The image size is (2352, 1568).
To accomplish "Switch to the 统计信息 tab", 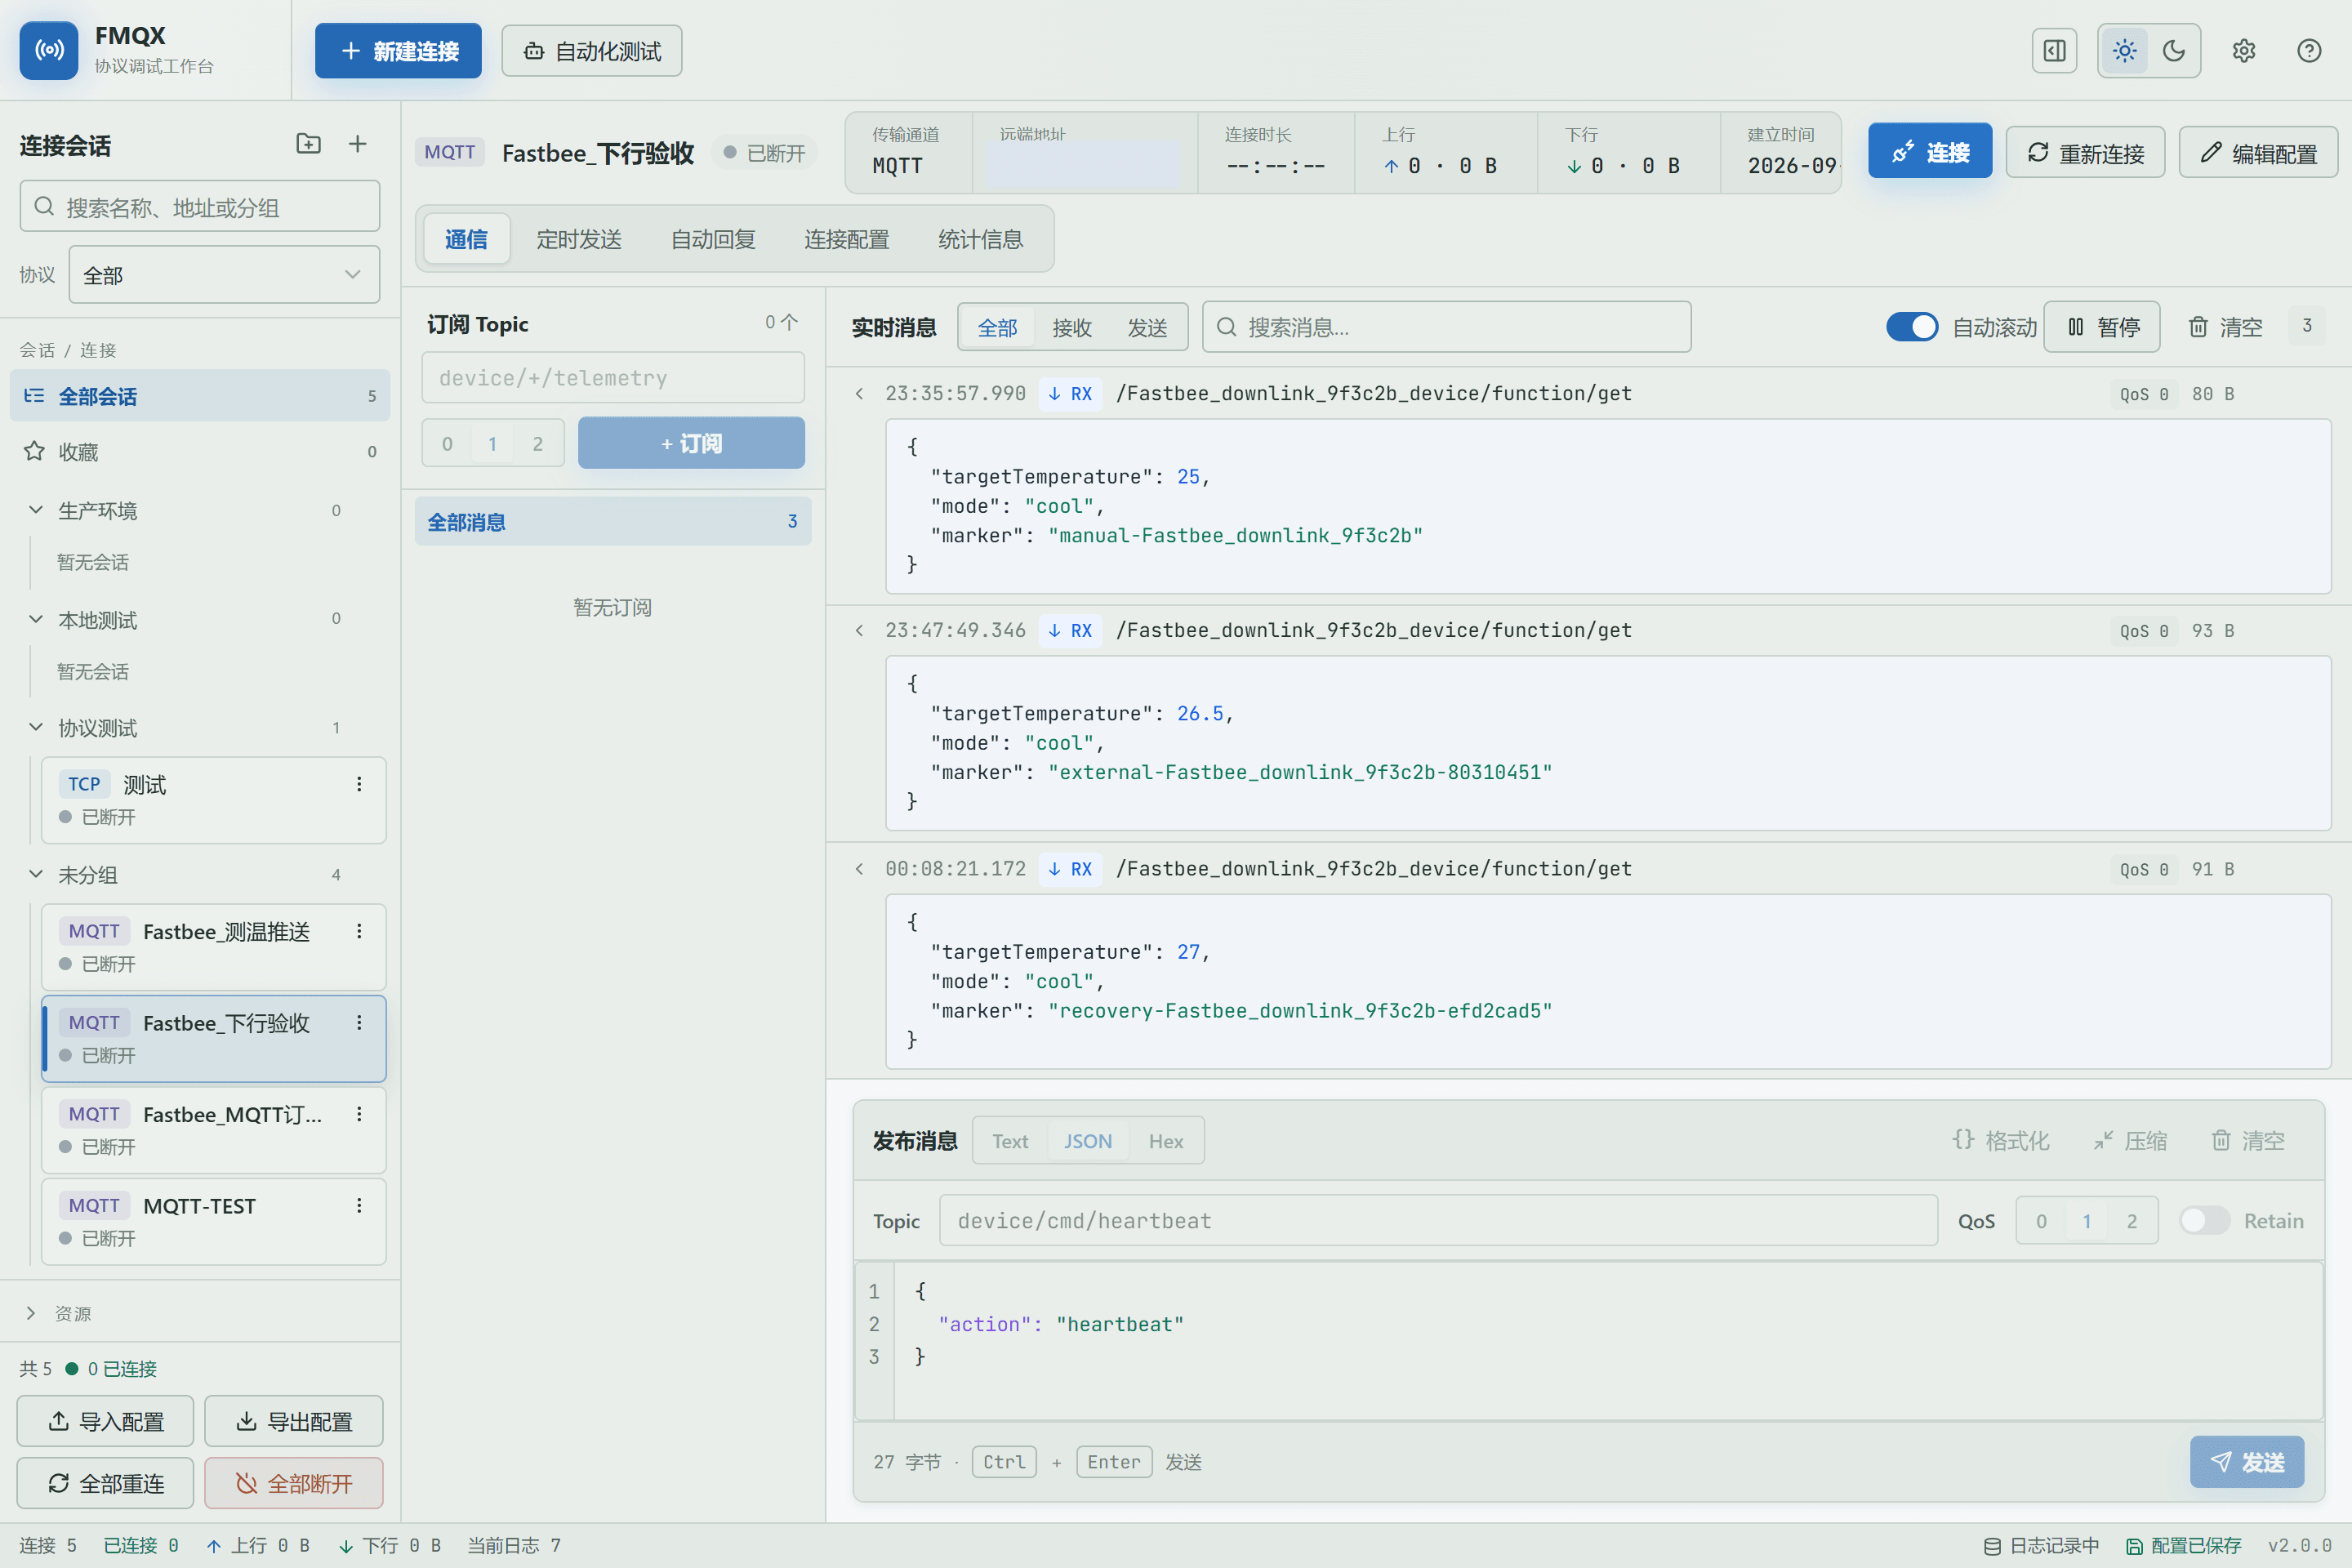I will coord(981,239).
